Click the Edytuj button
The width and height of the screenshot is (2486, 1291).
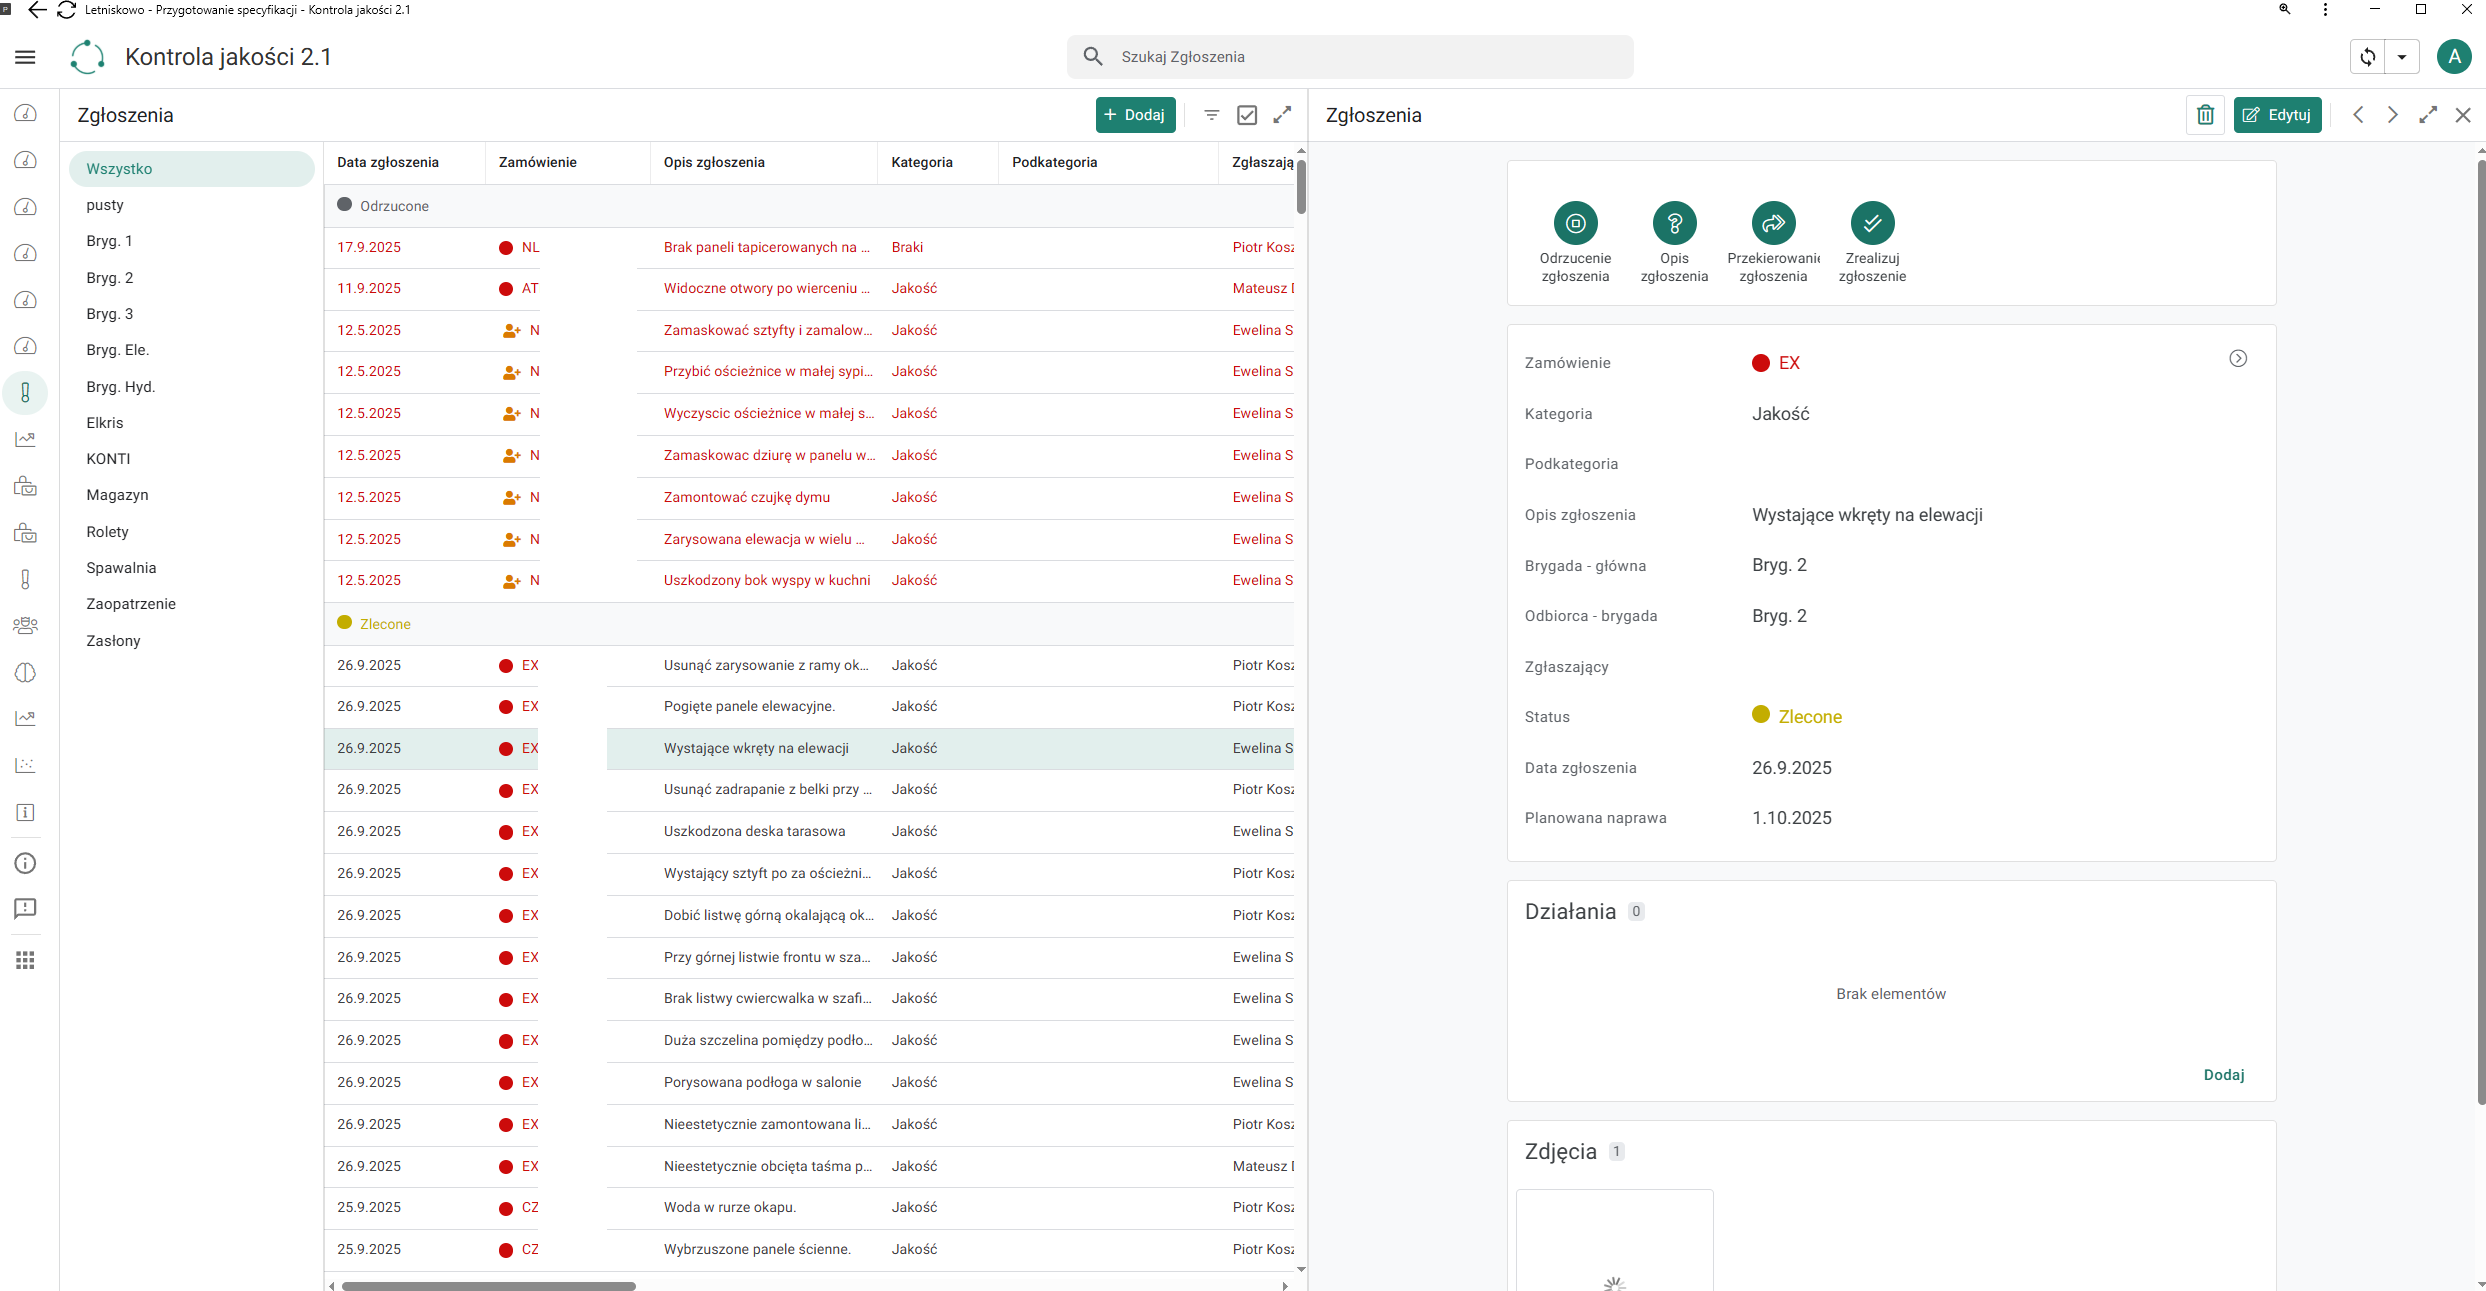coord(2277,115)
